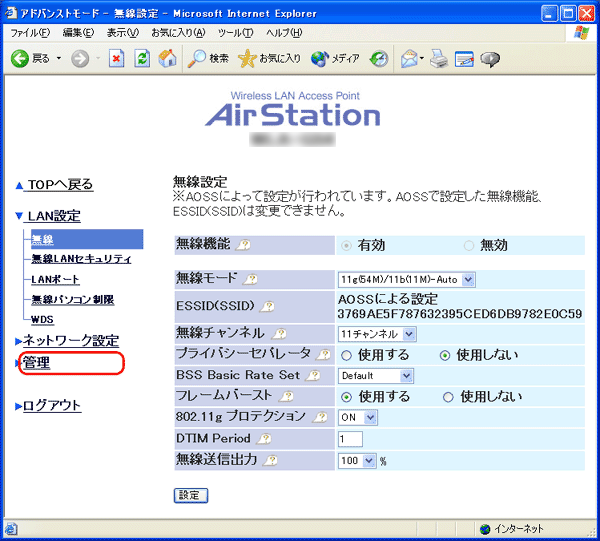Viewport: 600px width, 541px height.
Task: Open the ヘルプ(H) menu
Action: click(x=284, y=33)
